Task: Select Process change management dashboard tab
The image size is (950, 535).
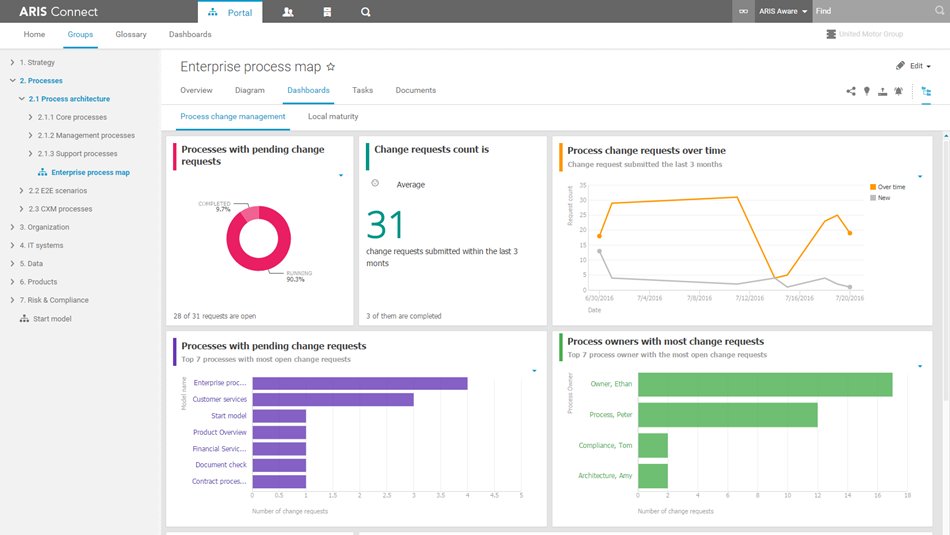Action: pos(233,116)
